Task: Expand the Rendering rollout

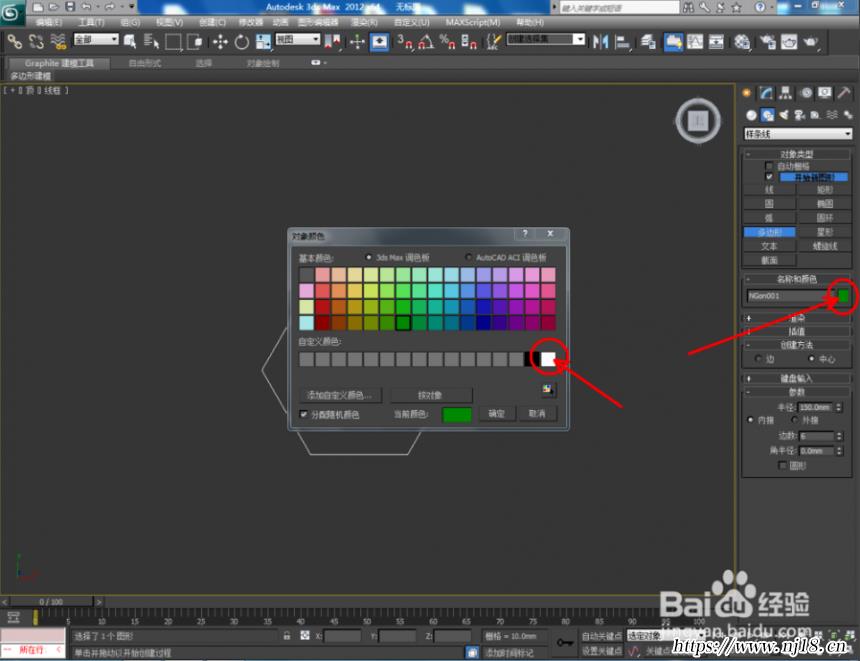Action: coord(797,318)
